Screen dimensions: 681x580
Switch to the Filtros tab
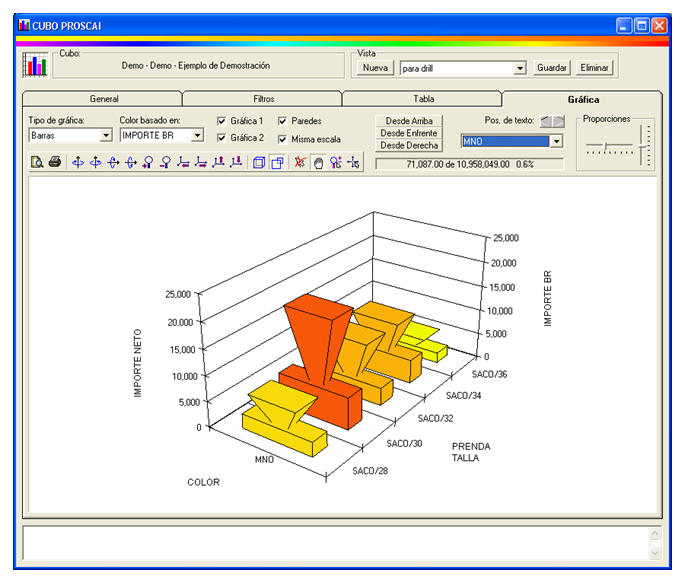click(x=264, y=99)
